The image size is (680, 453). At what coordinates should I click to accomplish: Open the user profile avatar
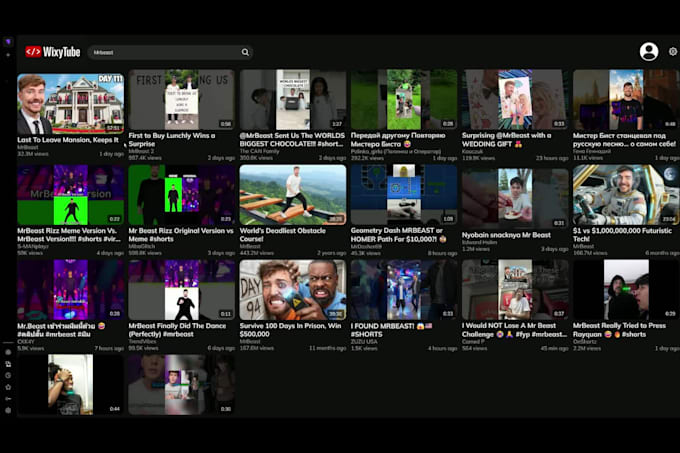point(649,52)
